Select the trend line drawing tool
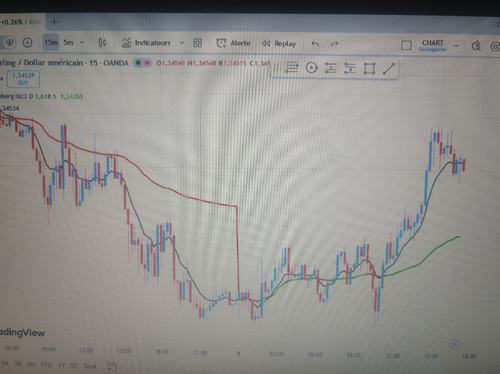This screenshot has height=374, width=500. pyautogui.click(x=389, y=69)
